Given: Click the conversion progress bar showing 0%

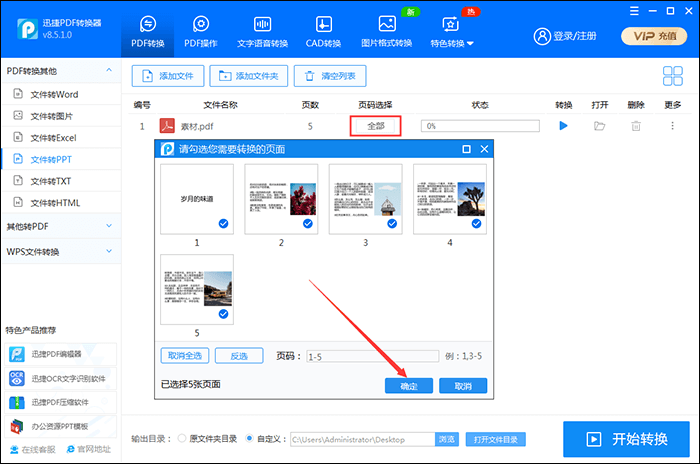Looking at the screenshot, I should click(x=480, y=126).
